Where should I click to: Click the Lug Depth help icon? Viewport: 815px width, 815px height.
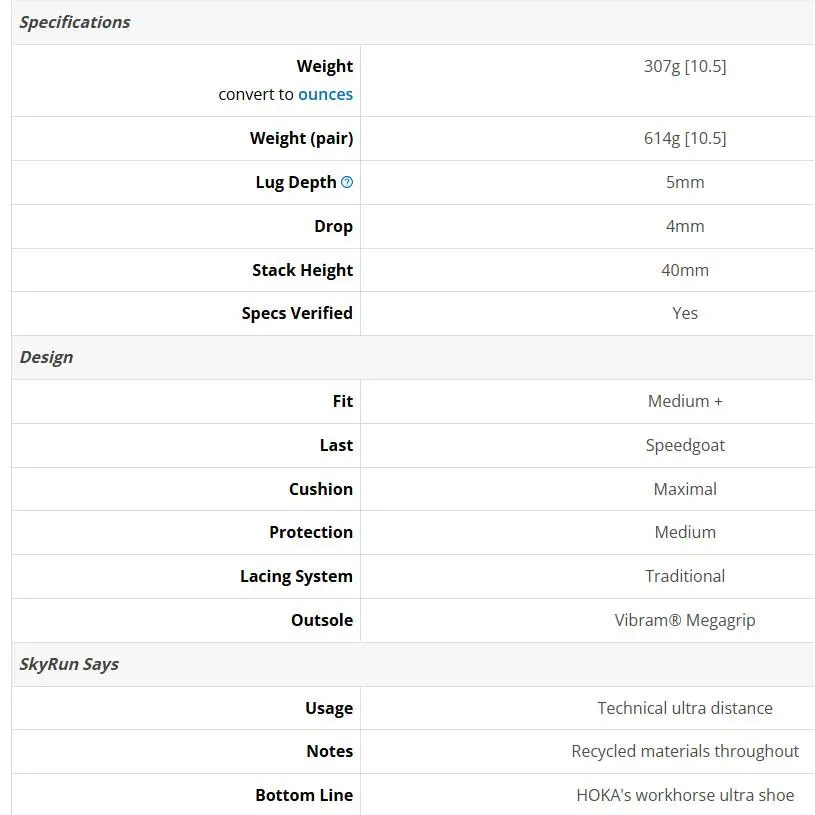(x=347, y=182)
